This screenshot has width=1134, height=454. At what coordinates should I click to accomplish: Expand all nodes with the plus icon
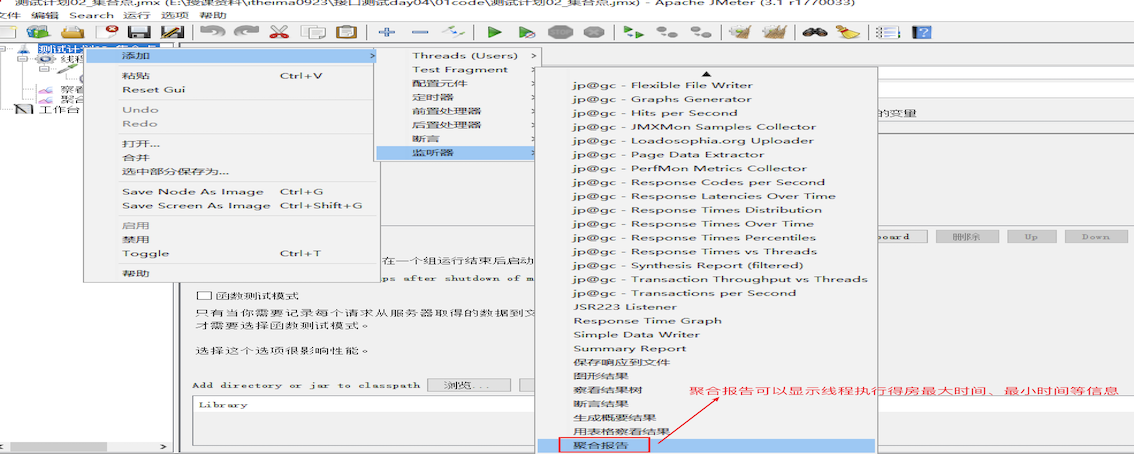(388, 32)
